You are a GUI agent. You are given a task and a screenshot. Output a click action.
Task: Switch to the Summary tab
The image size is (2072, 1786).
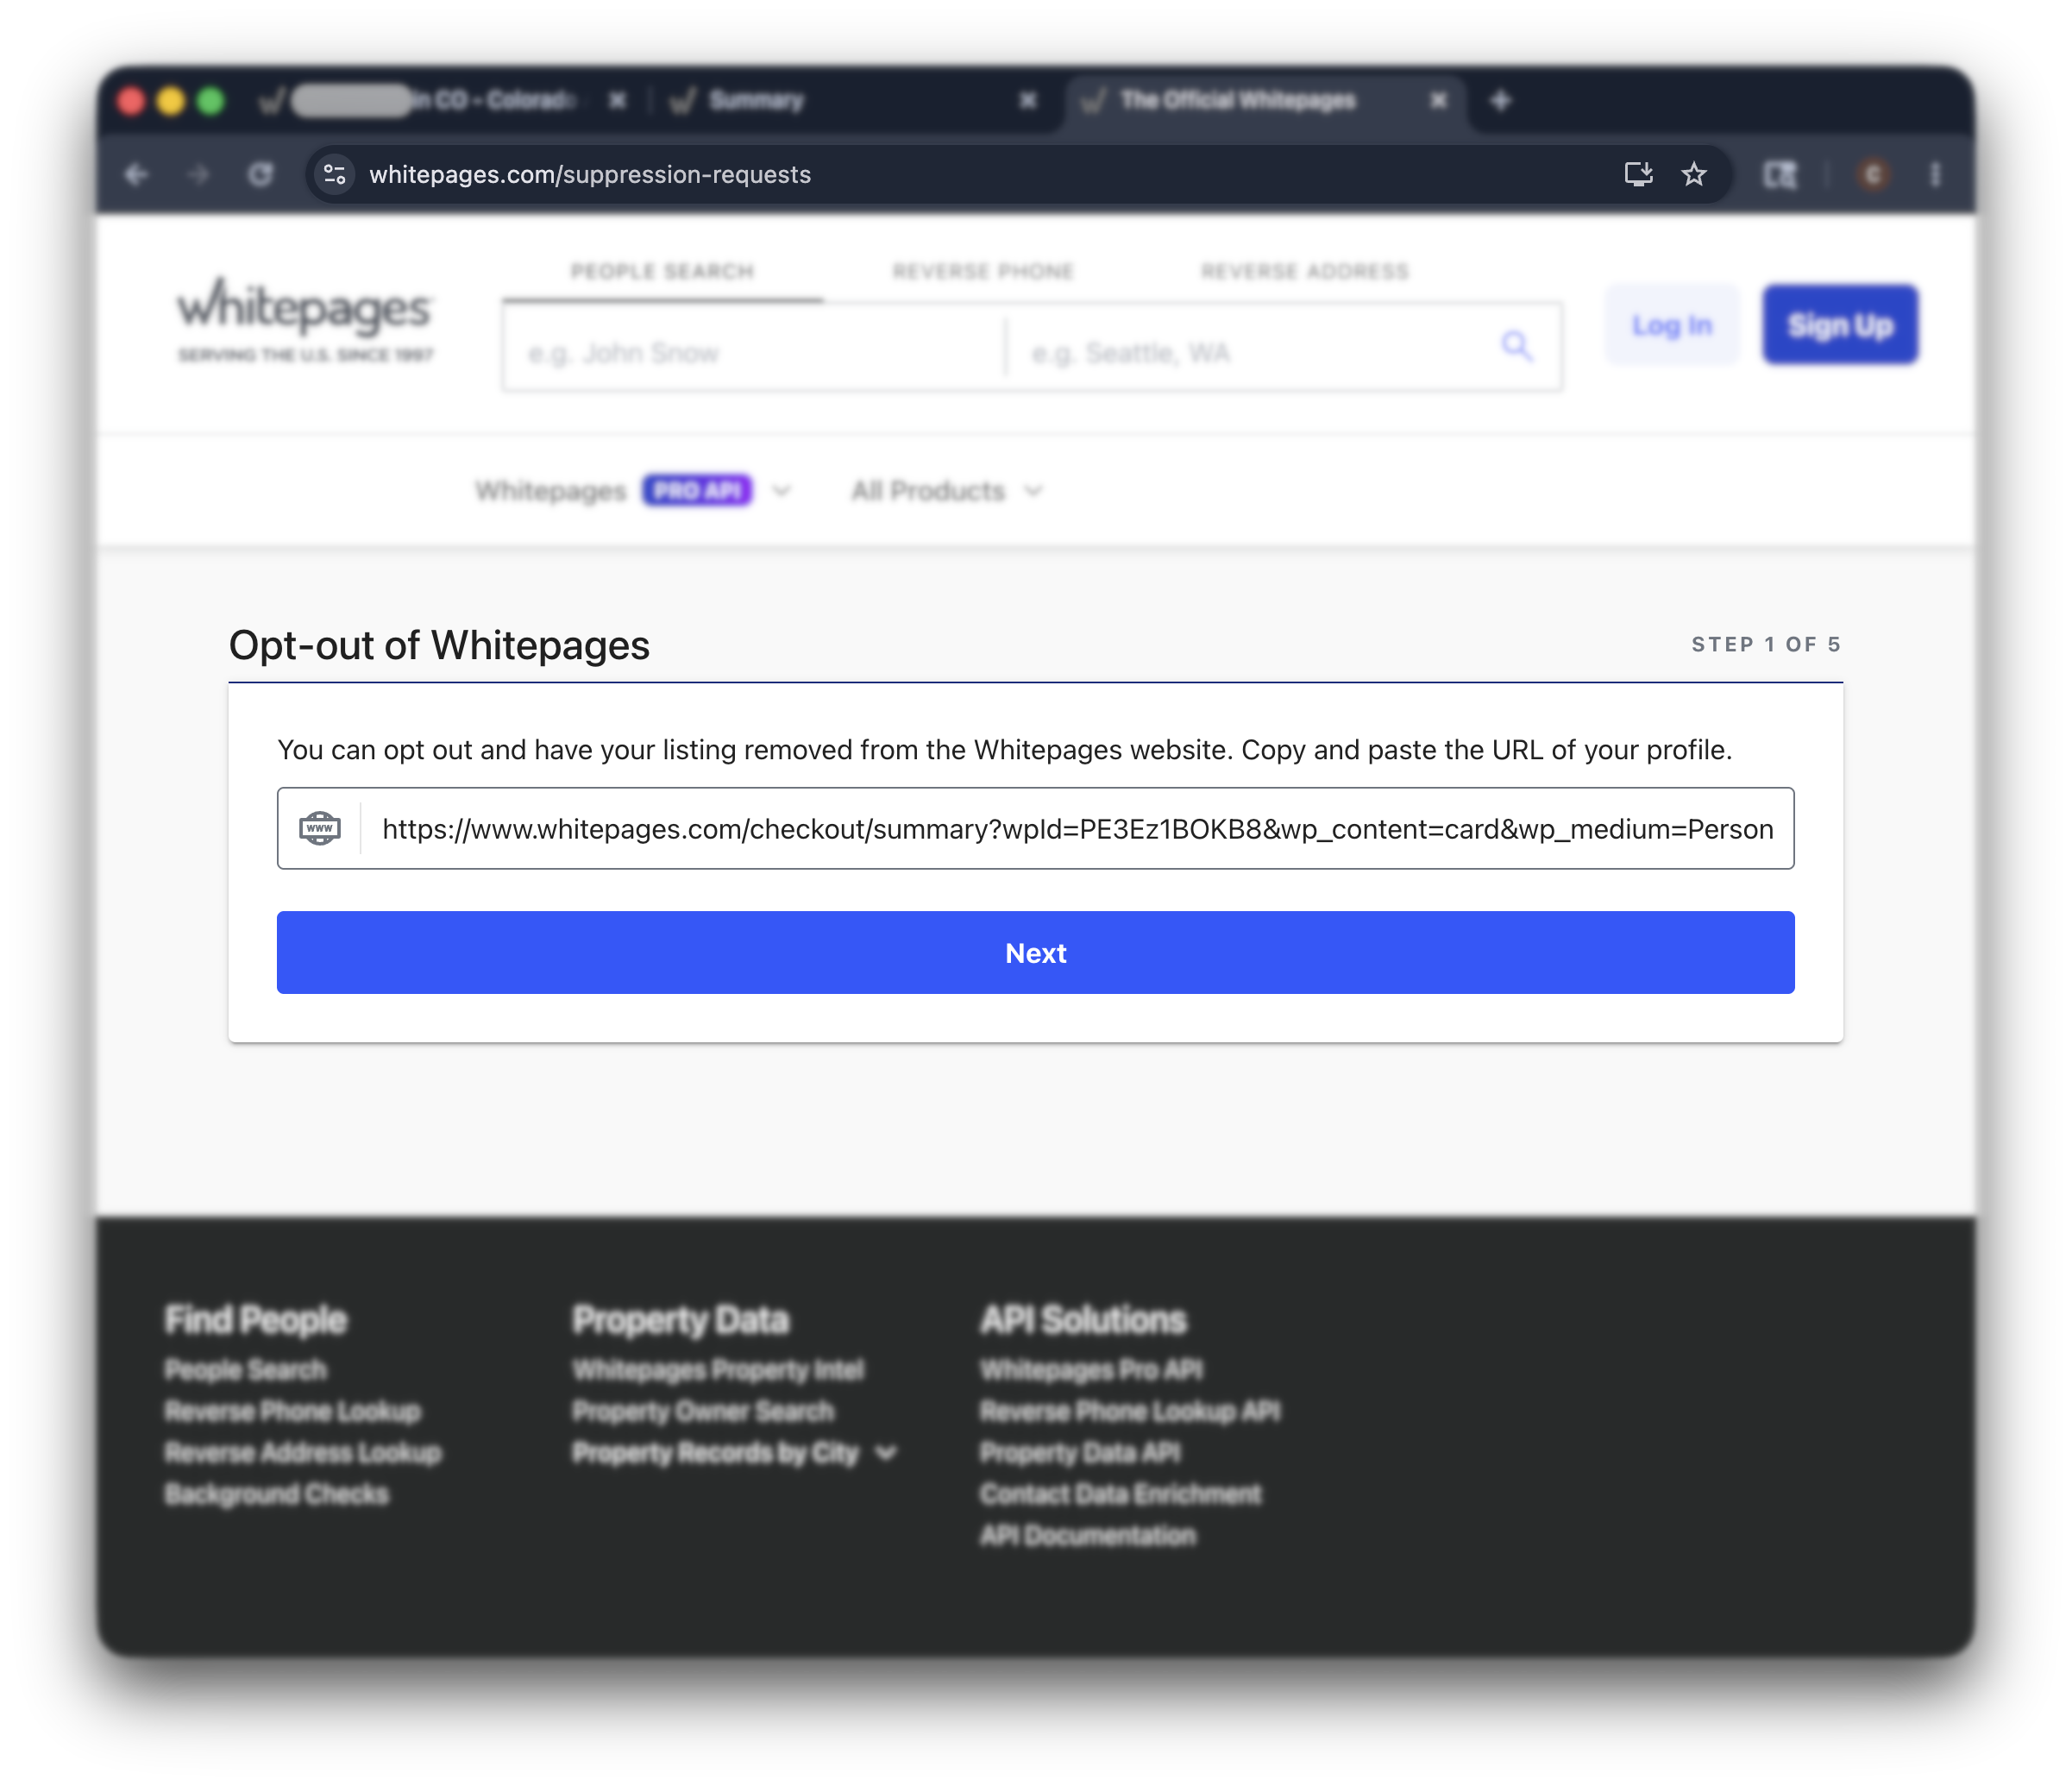850,100
